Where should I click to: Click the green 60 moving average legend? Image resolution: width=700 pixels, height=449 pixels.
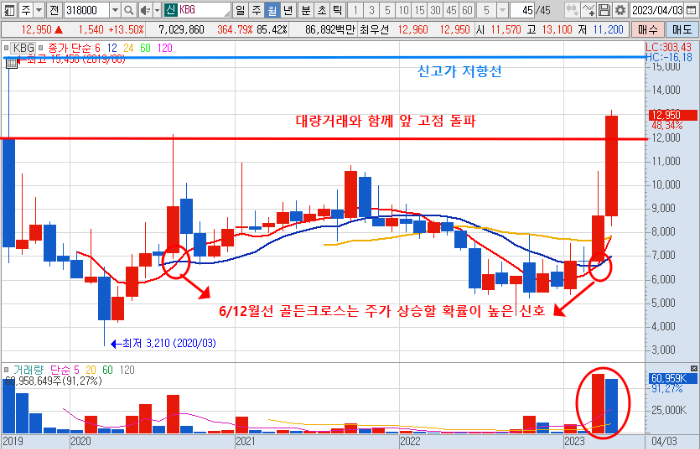pos(146,48)
